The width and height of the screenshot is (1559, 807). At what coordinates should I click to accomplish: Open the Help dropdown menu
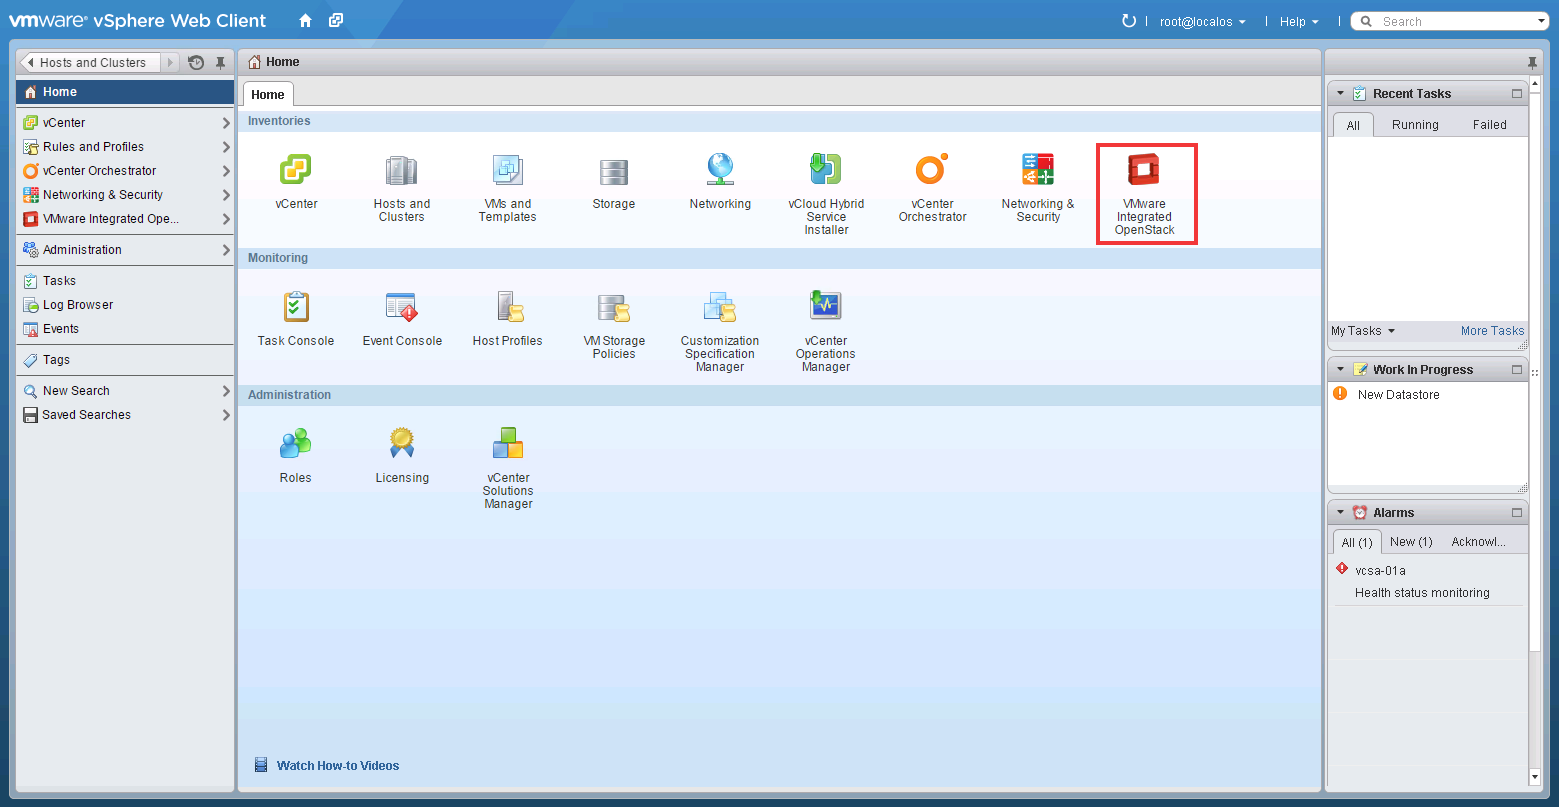[1298, 21]
